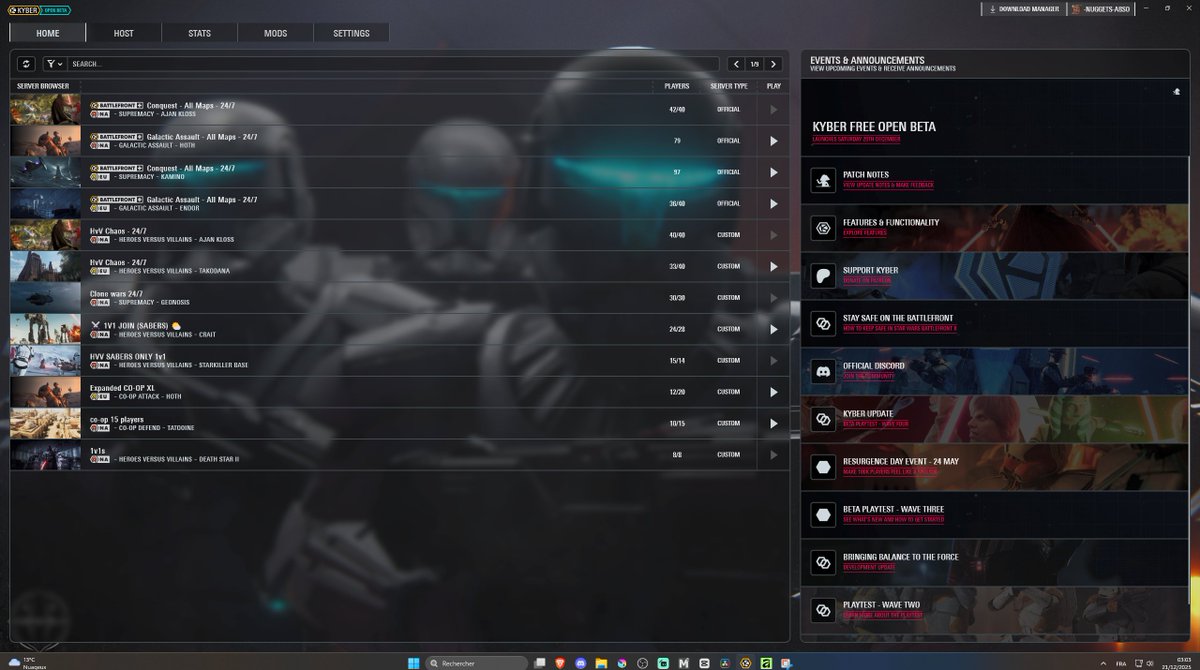Image resolution: width=1200 pixels, height=670 pixels.
Task: Select HvV SABERS ONLY 1v1 thumbnail
Action: pyautogui.click(x=46, y=360)
